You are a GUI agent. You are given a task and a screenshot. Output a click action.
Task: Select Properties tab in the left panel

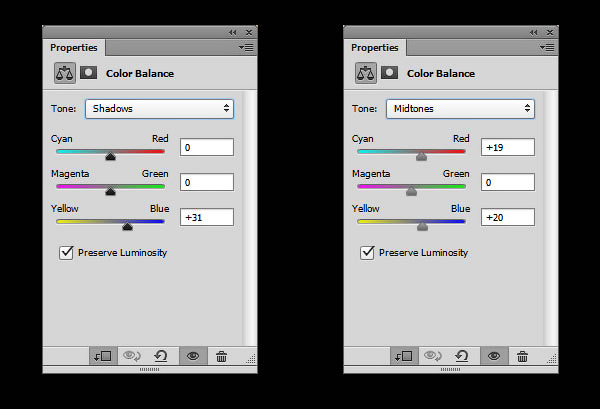(x=74, y=48)
